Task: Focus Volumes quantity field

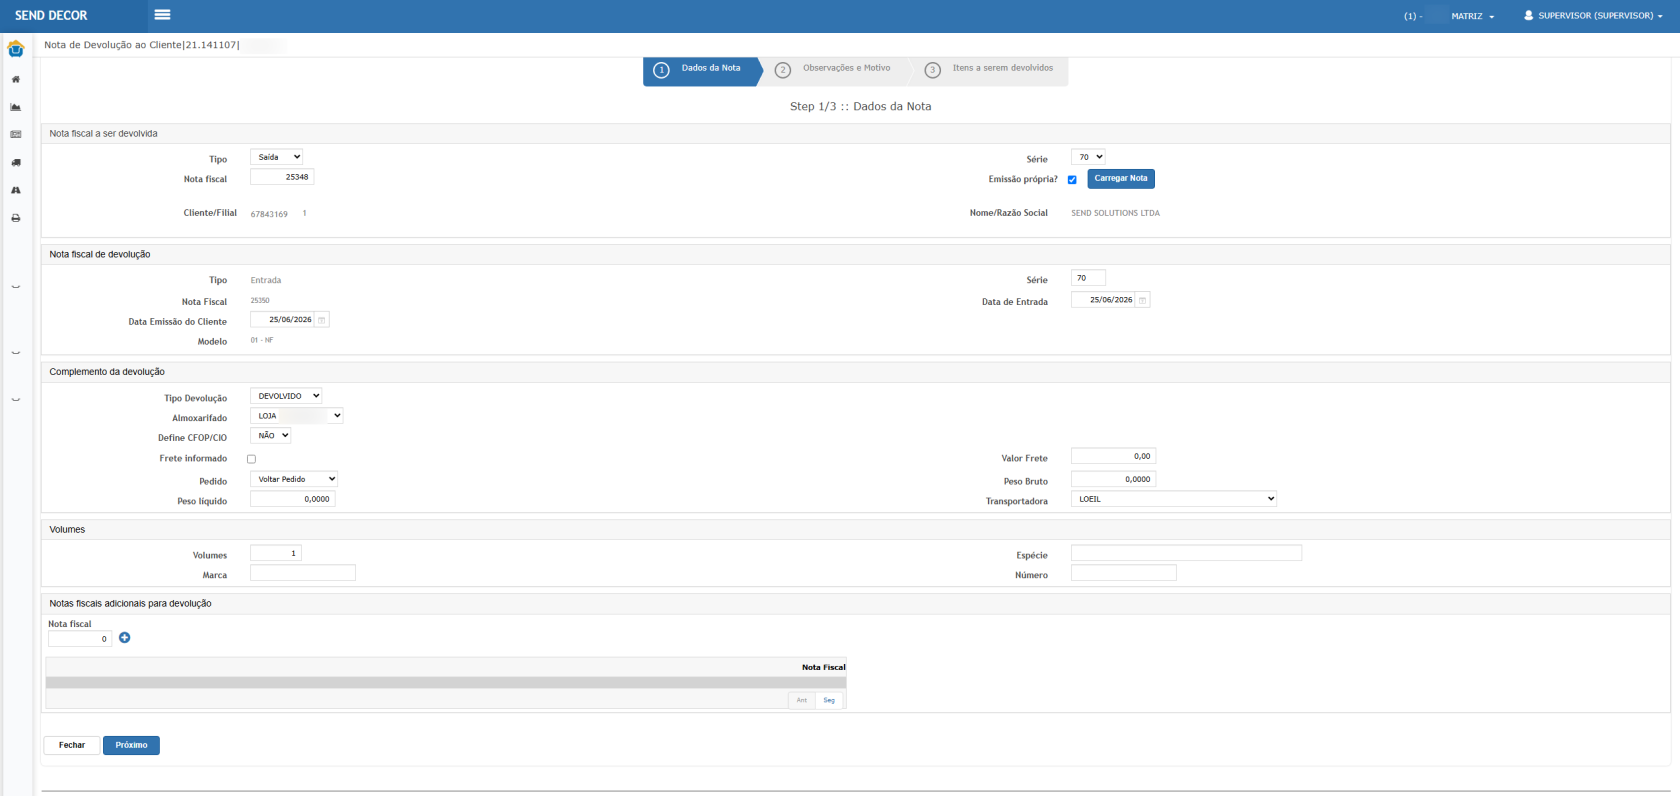Action: (x=276, y=553)
